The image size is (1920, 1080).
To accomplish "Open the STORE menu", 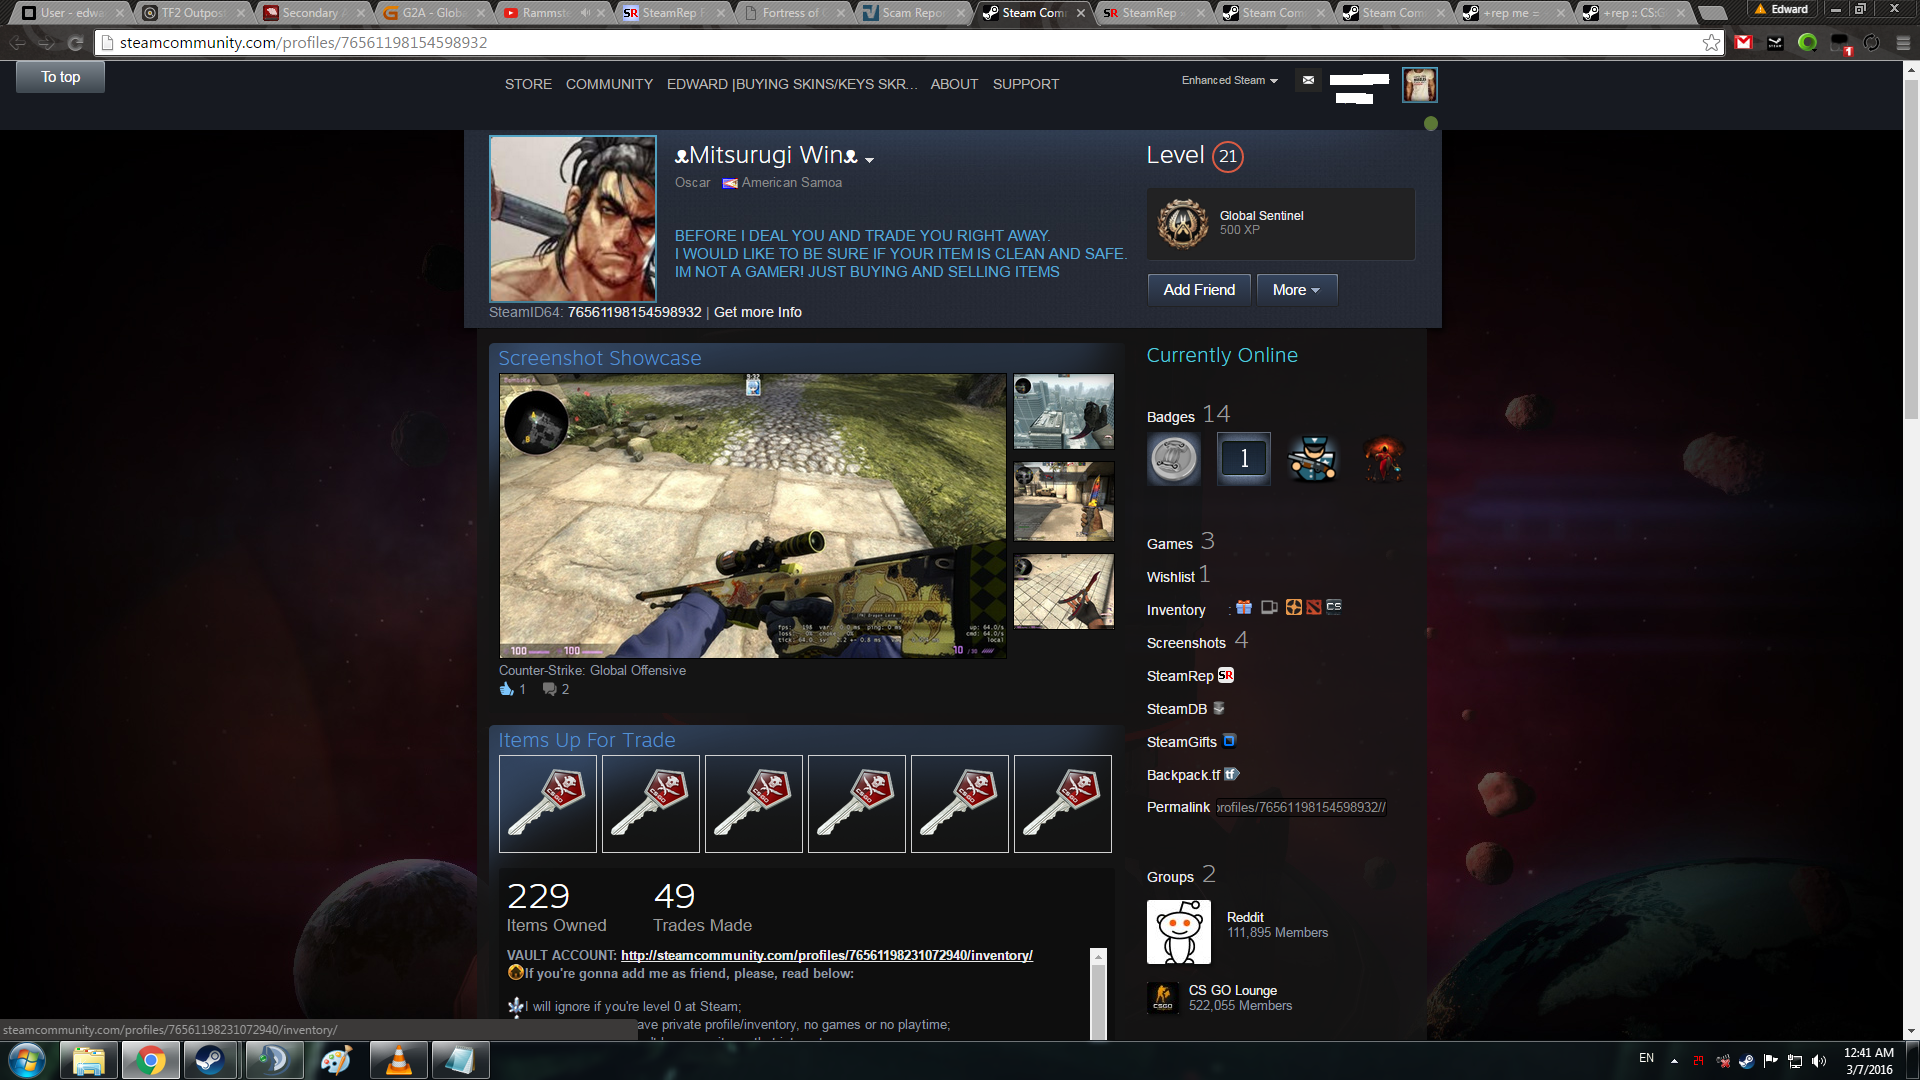I will click(528, 85).
